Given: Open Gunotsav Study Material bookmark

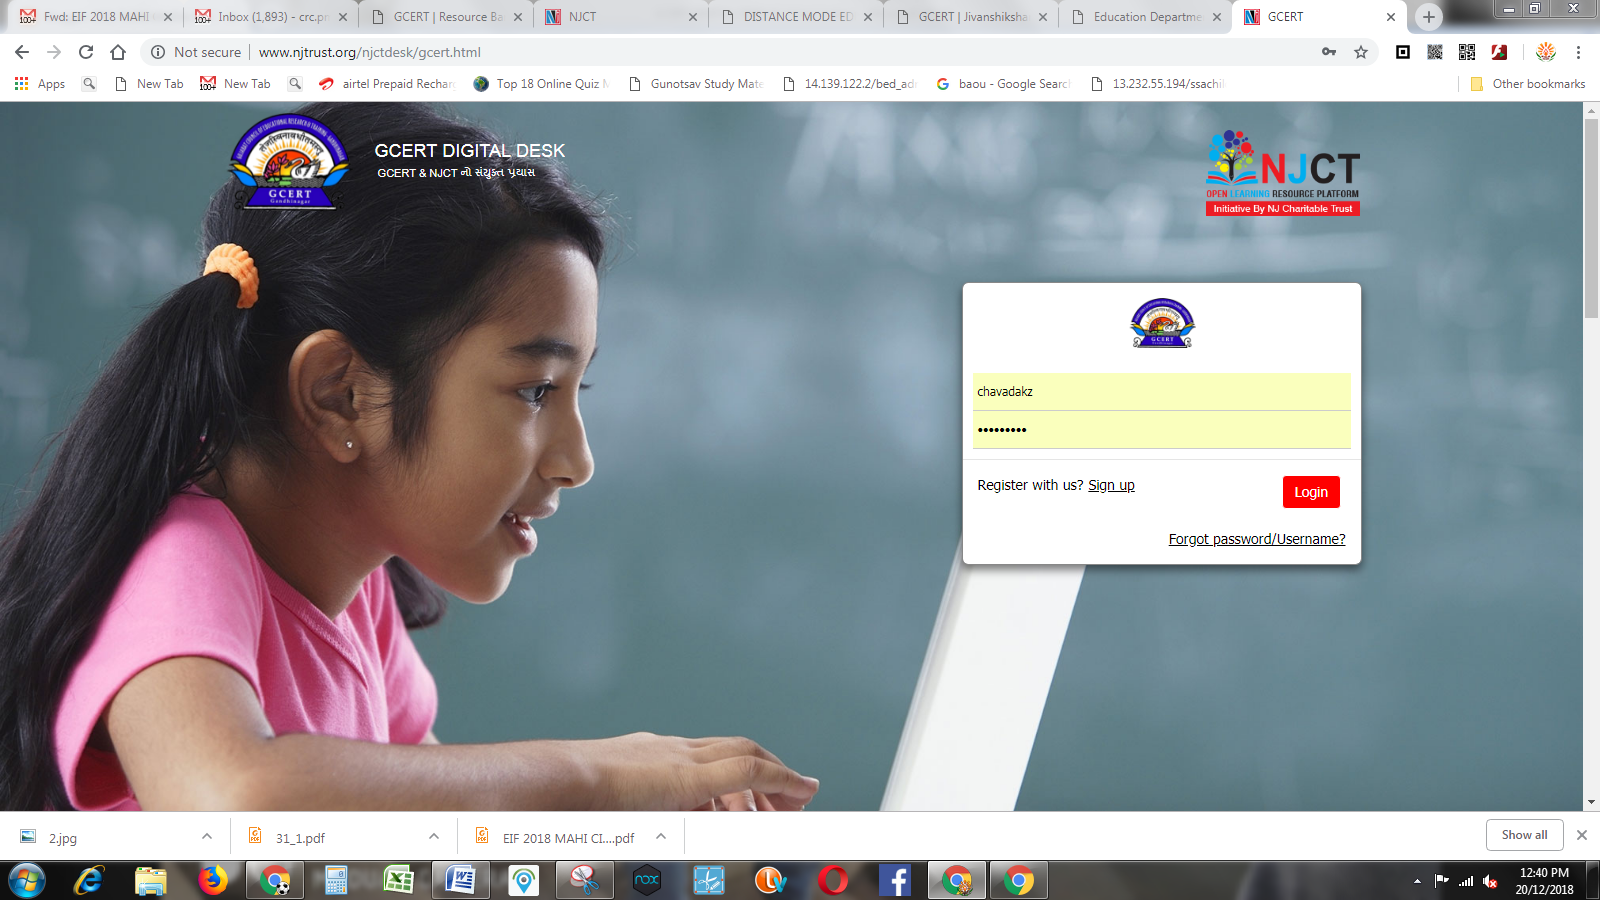Looking at the screenshot, I should [696, 84].
